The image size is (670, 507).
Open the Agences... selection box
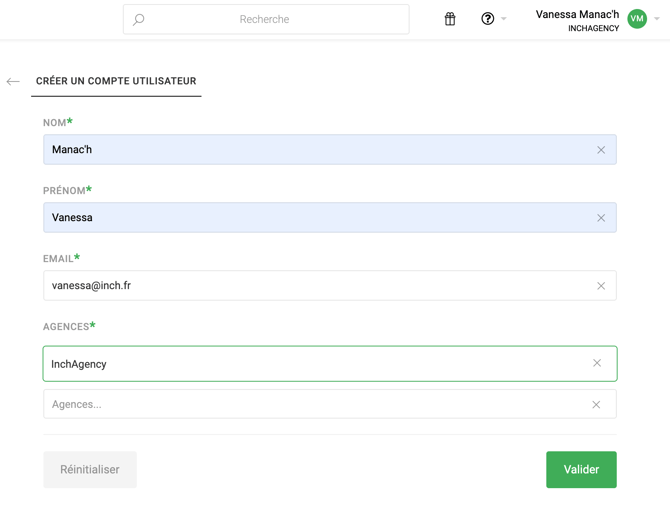310,405
